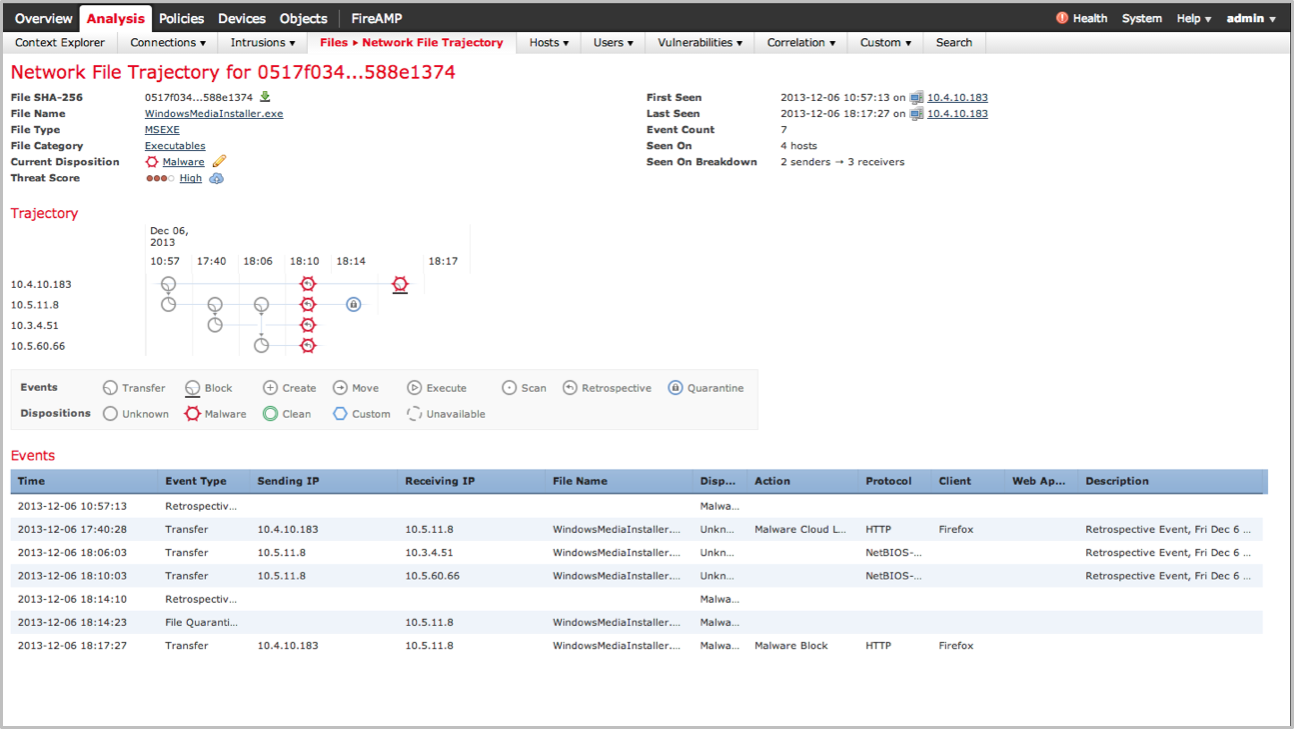The image size is (1294, 729).
Task: Click the host icon next to First Seen IP
Action: [917, 98]
